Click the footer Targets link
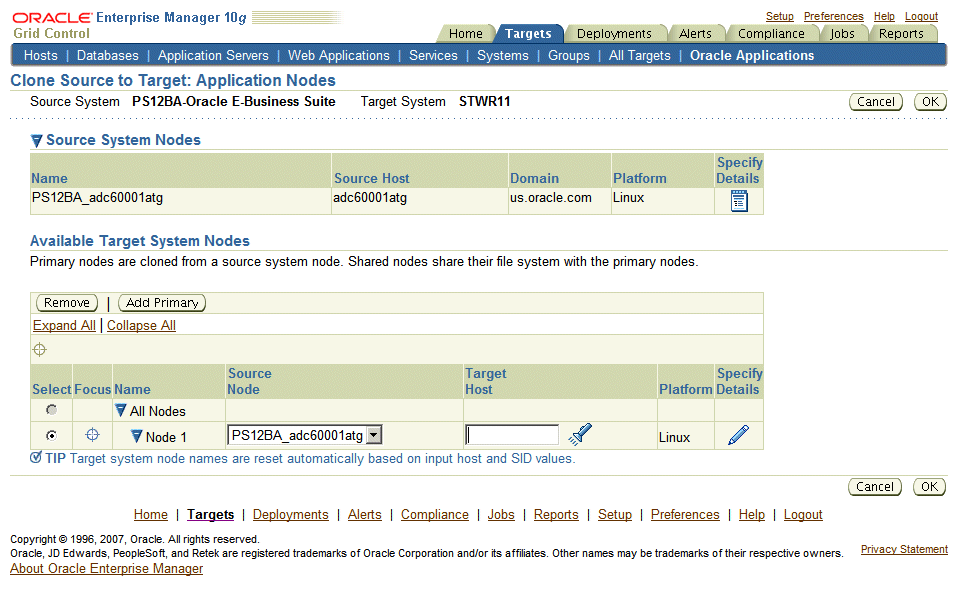The height and width of the screenshot is (589, 957). tap(211, 515)
